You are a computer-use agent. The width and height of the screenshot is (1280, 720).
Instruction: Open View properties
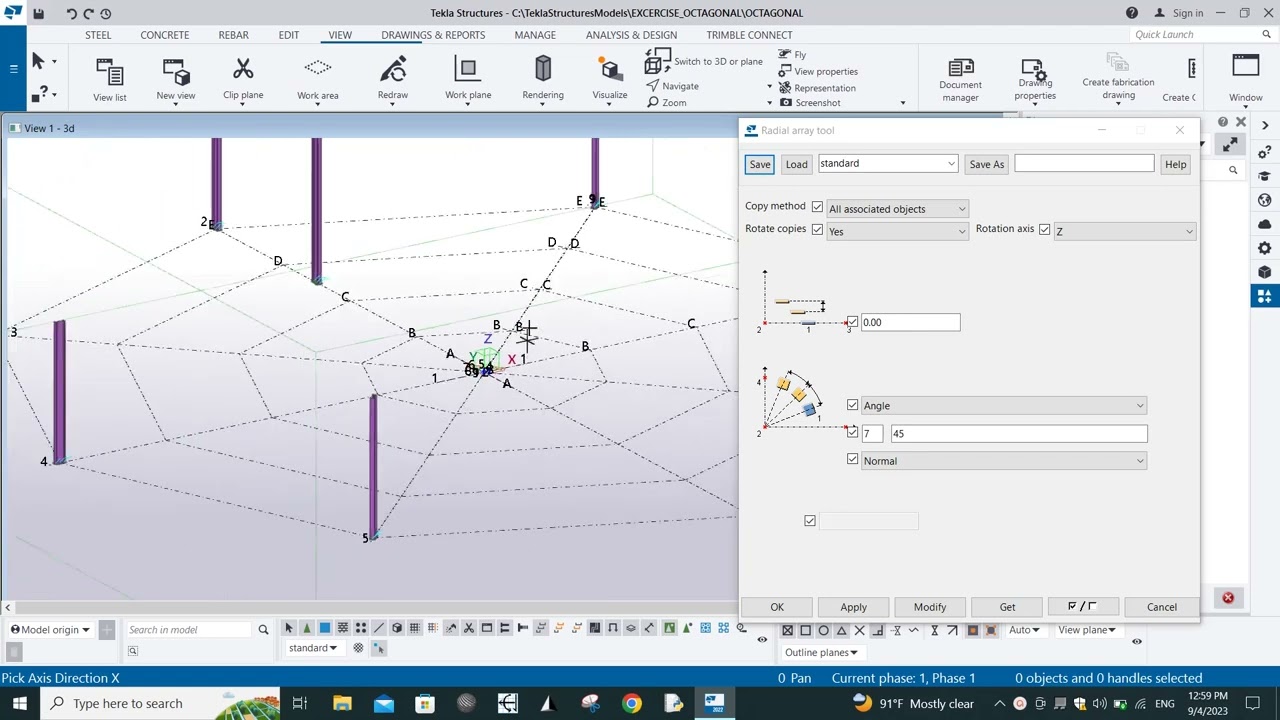point(818,71)
